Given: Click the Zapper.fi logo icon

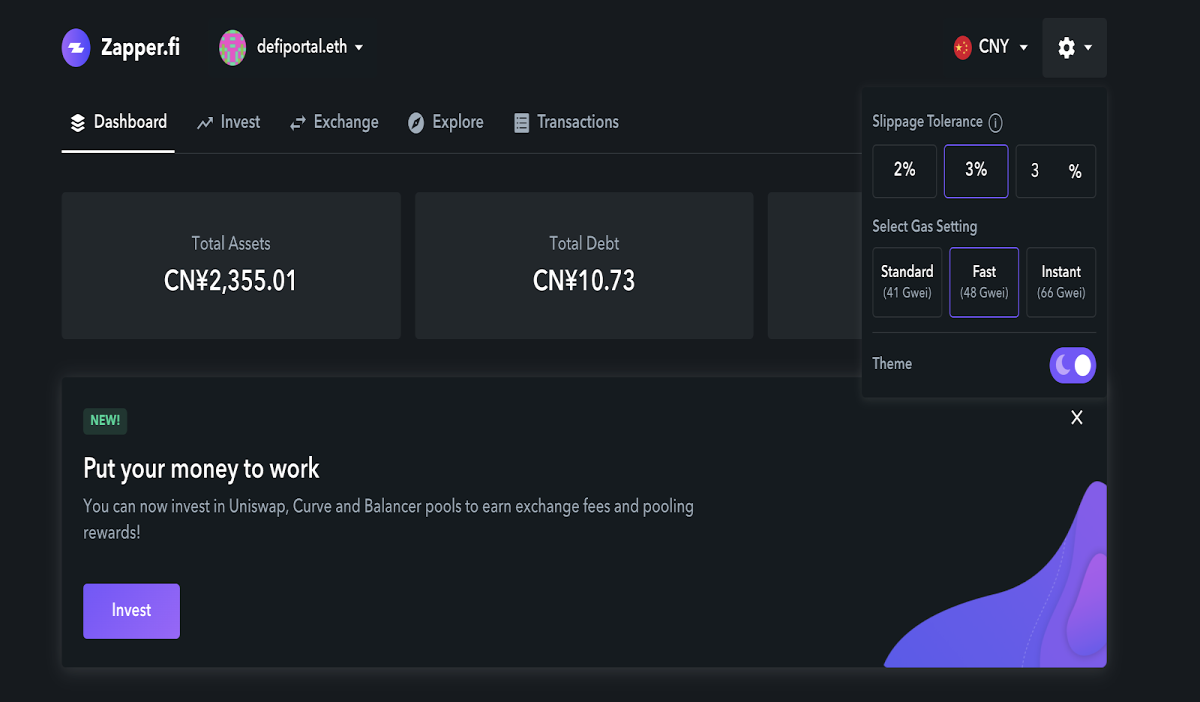Looking at the screenshot, I should [x=76, y=47].
